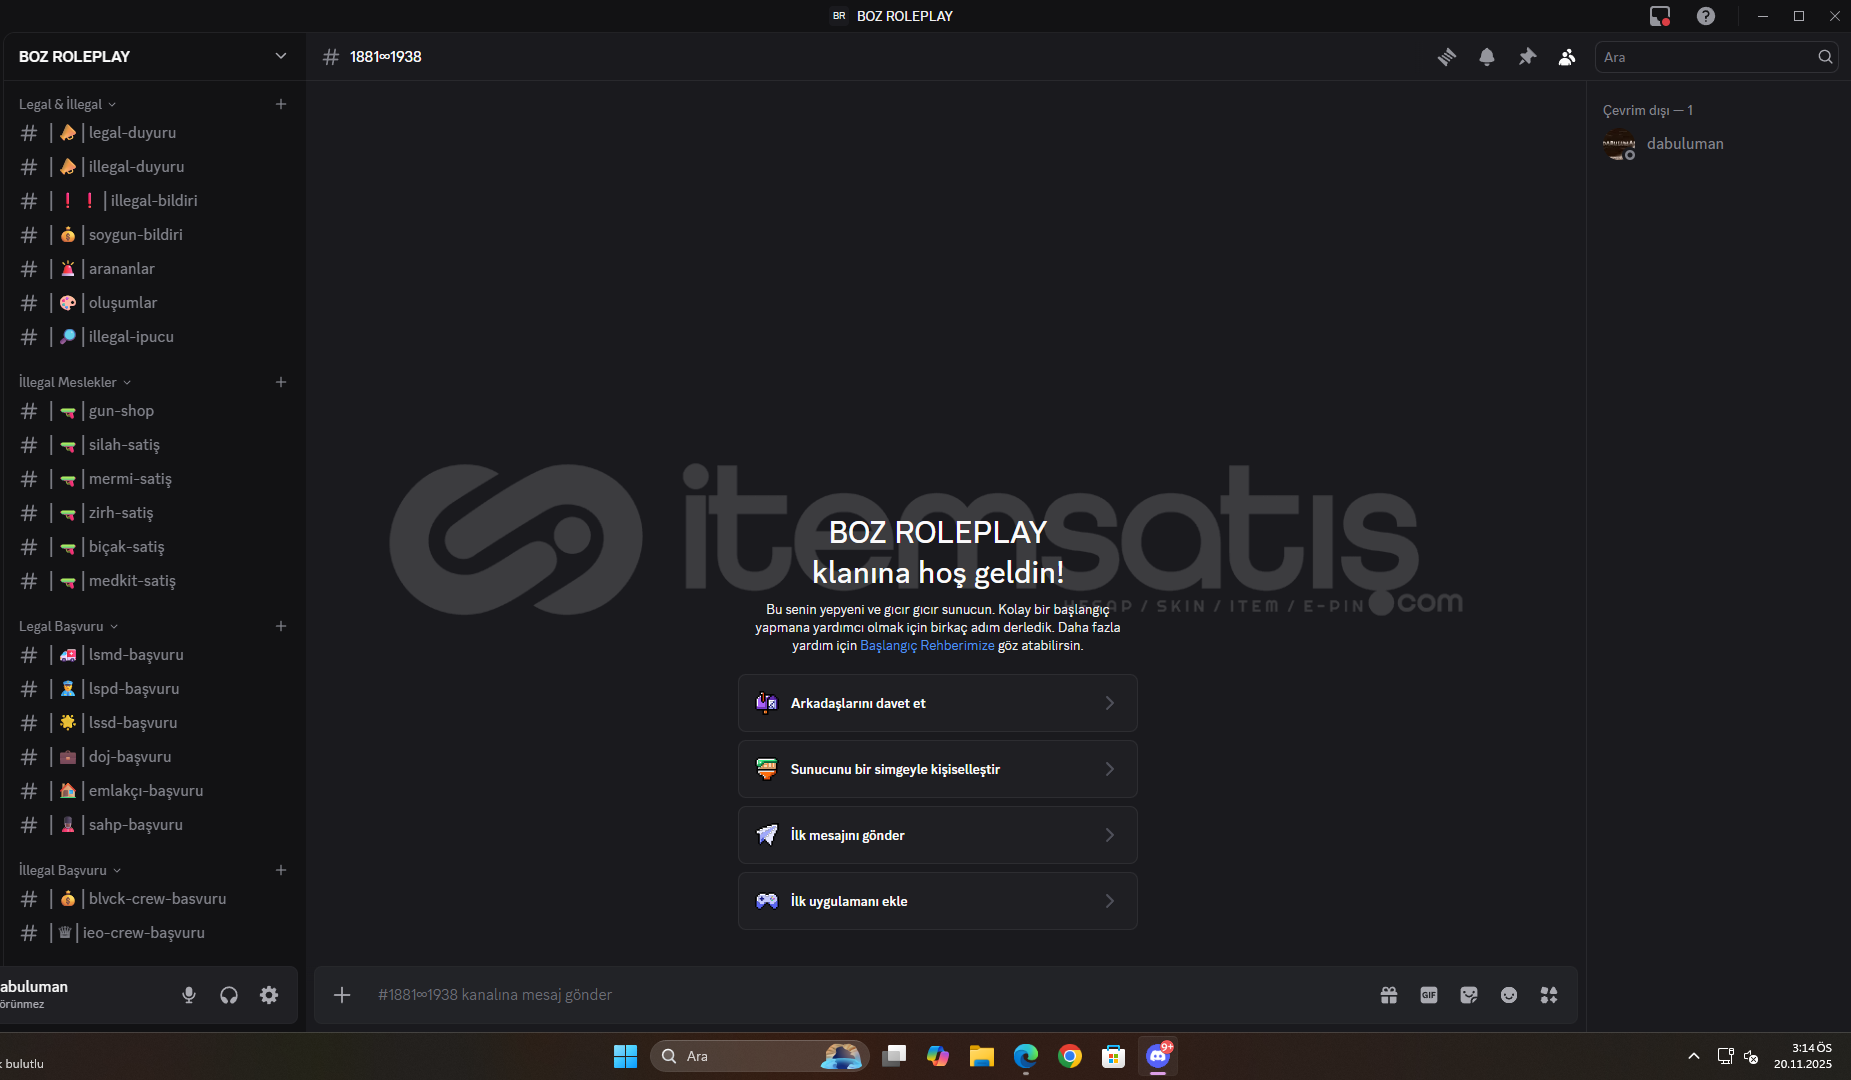Open the lsmd-başvuru channel
The image size is (1851, 1080).
pyautogui.click(x=153, y=655)
